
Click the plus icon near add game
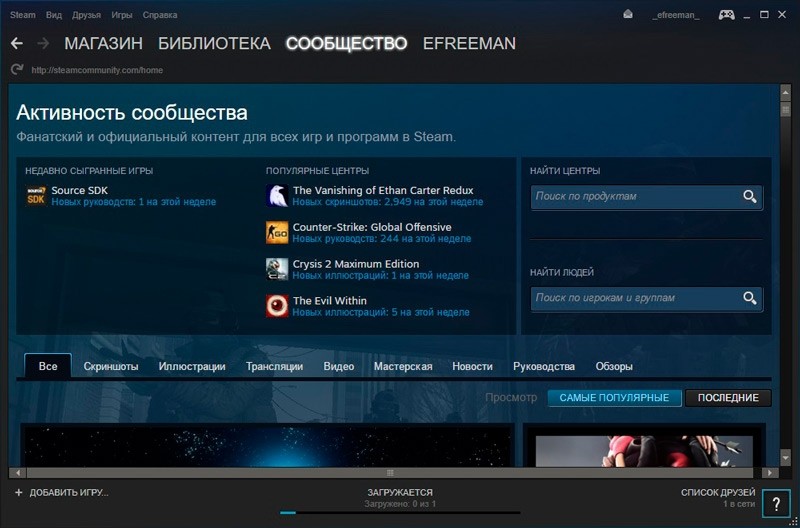(19, 493)
